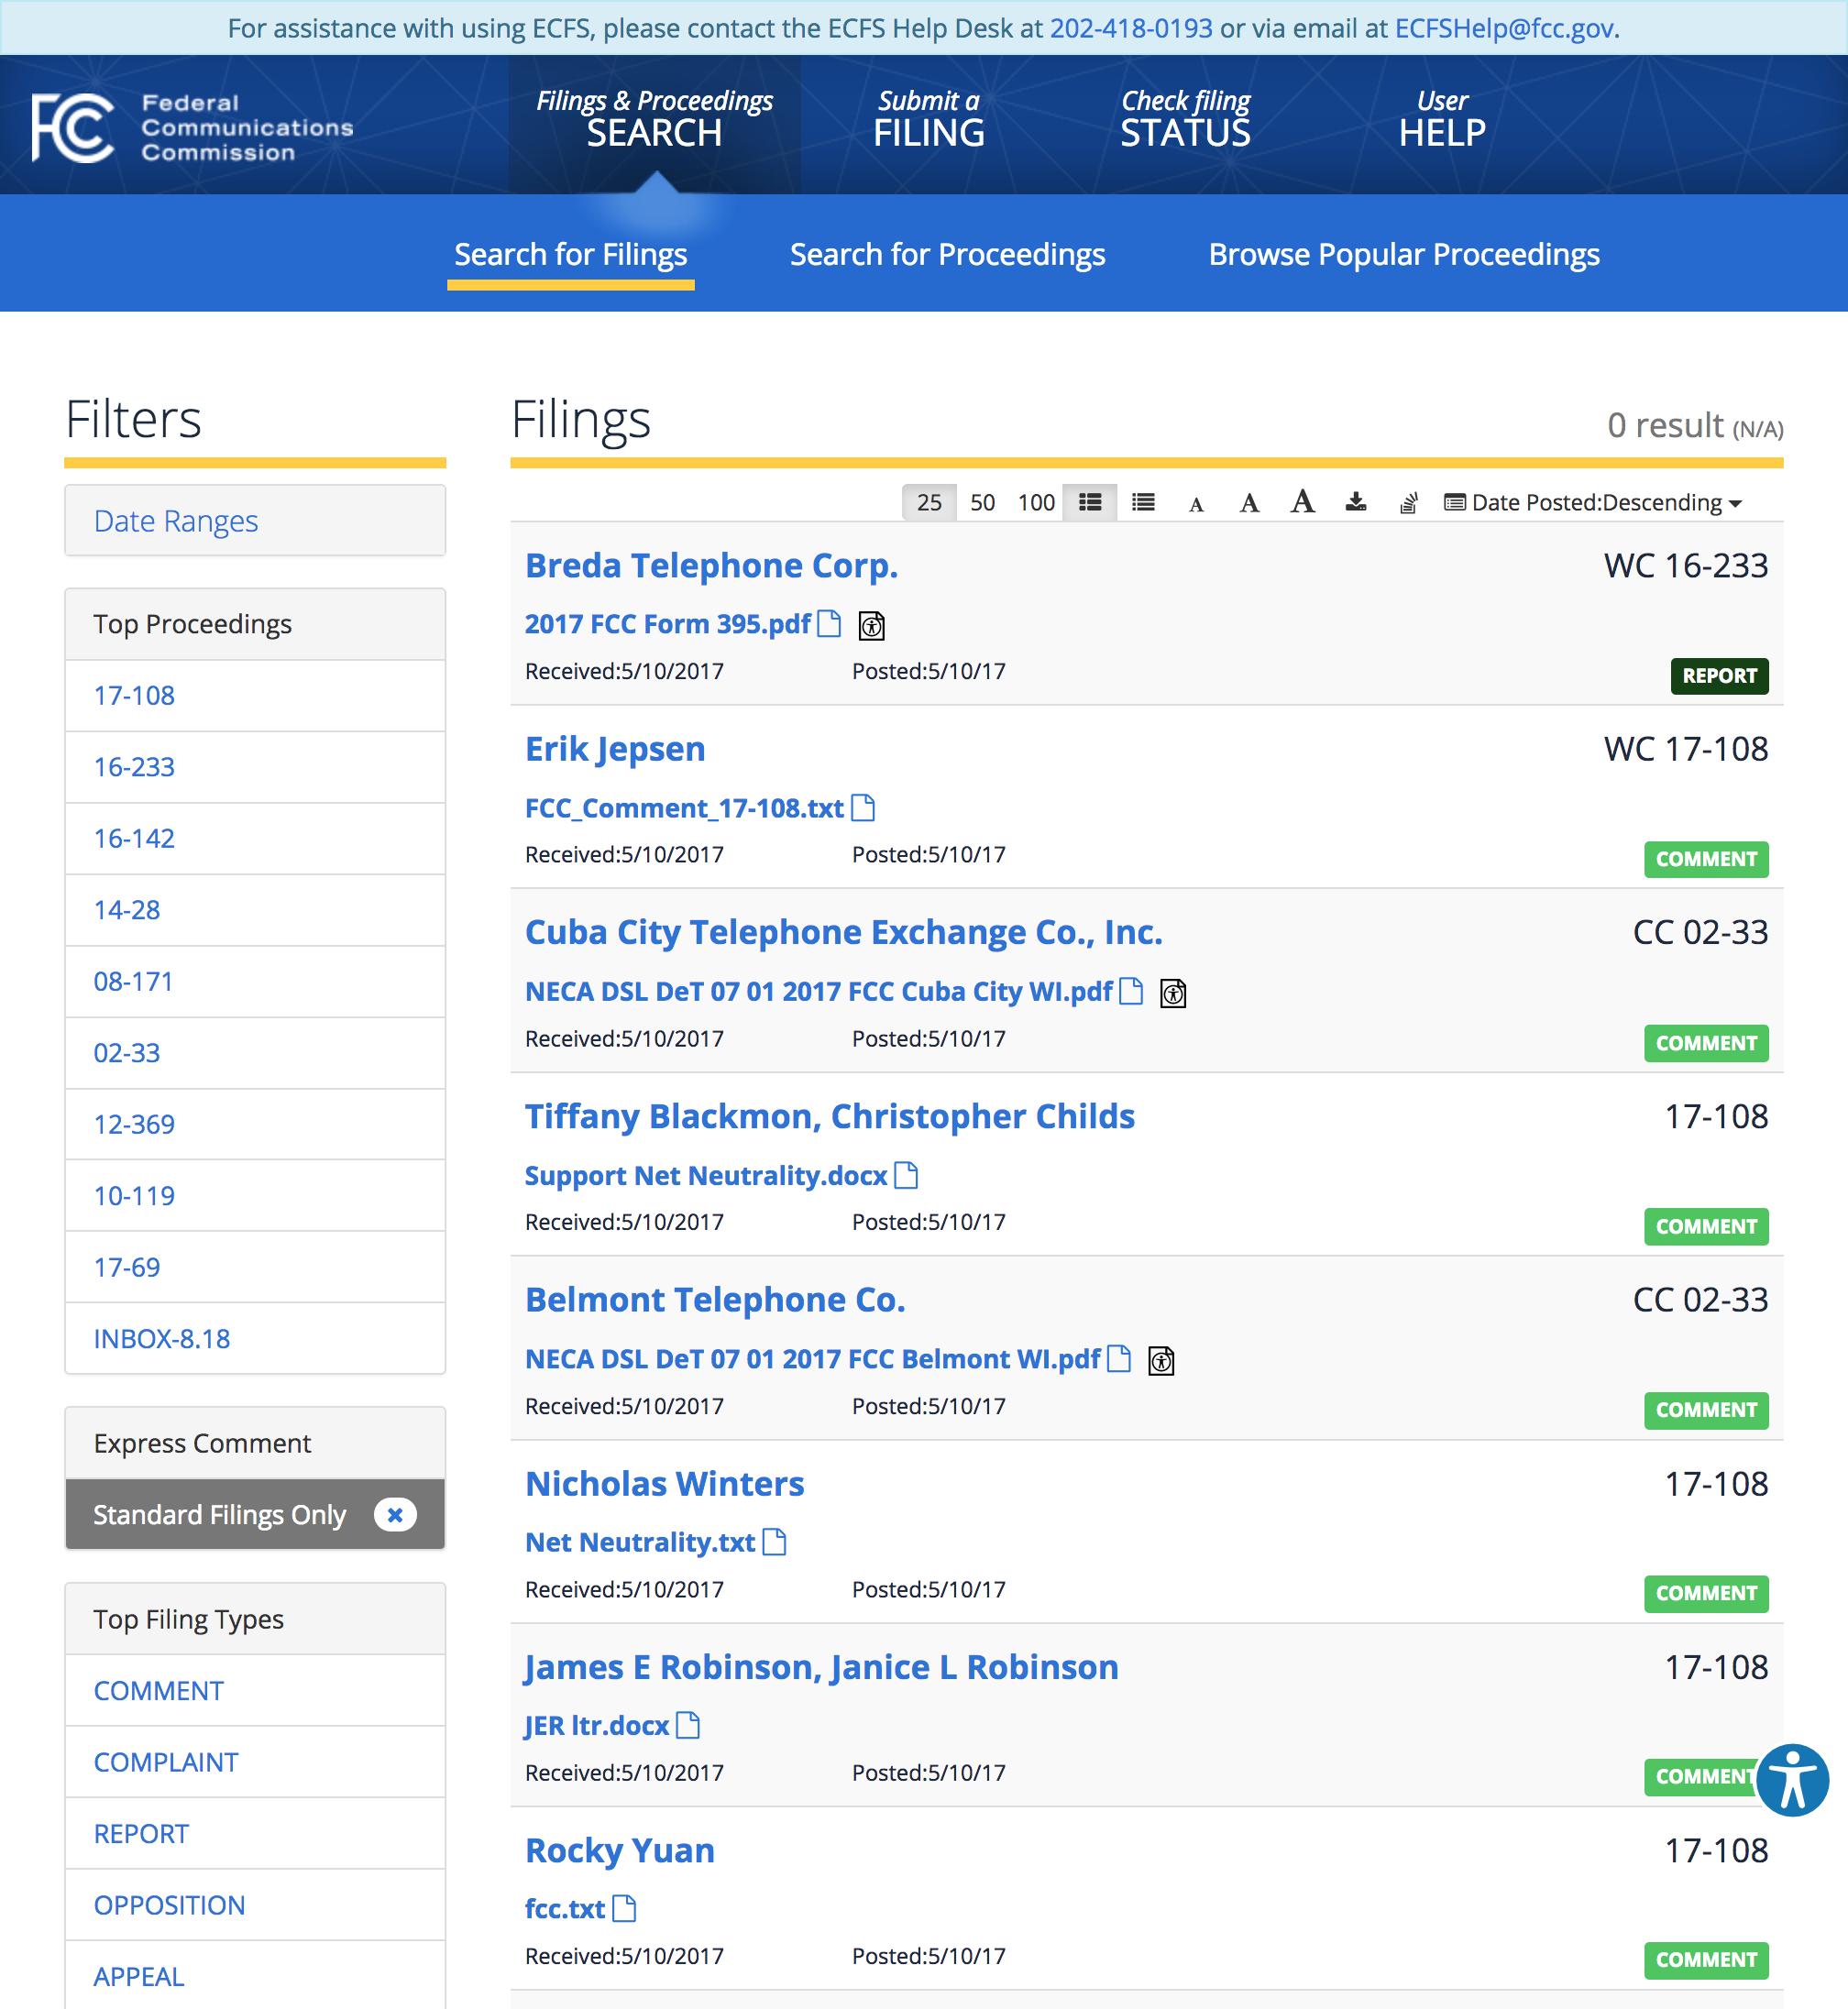Show 50 results per page

coord(982,502)
